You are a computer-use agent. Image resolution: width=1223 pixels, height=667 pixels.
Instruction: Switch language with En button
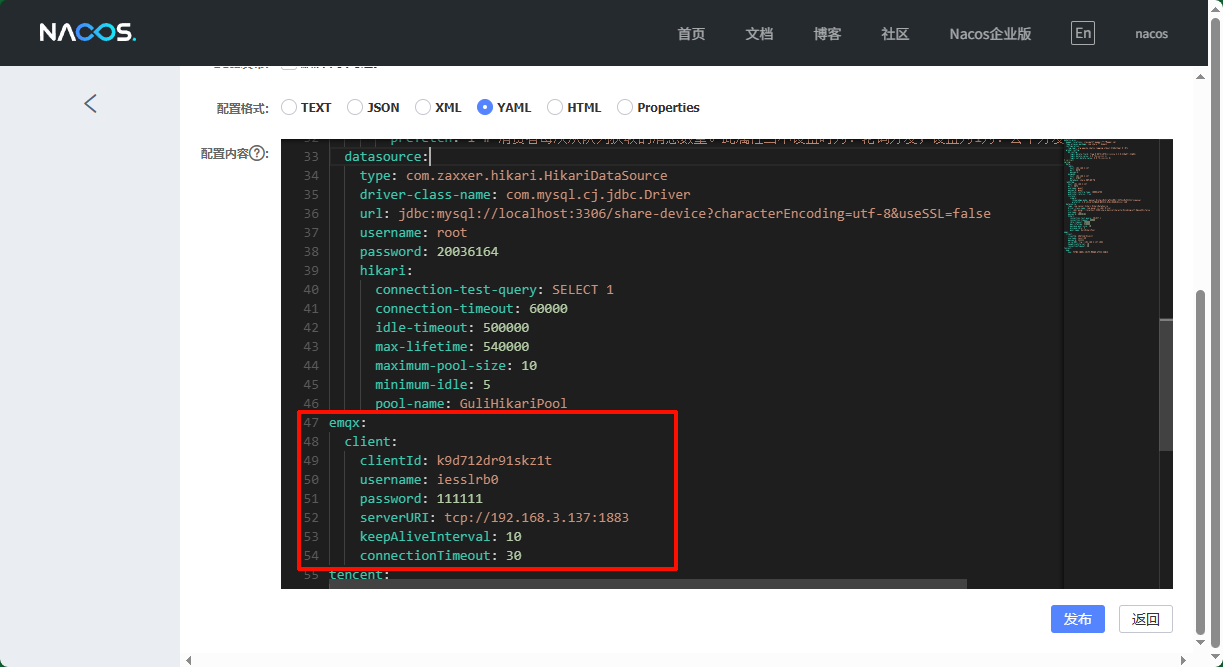(1082, 33)
